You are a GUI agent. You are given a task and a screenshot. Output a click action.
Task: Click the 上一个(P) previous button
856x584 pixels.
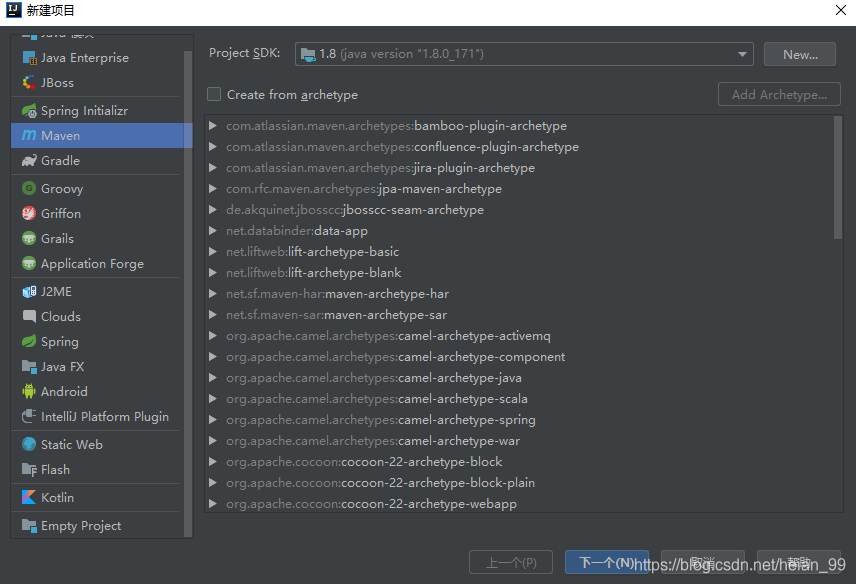coord(511,562)
